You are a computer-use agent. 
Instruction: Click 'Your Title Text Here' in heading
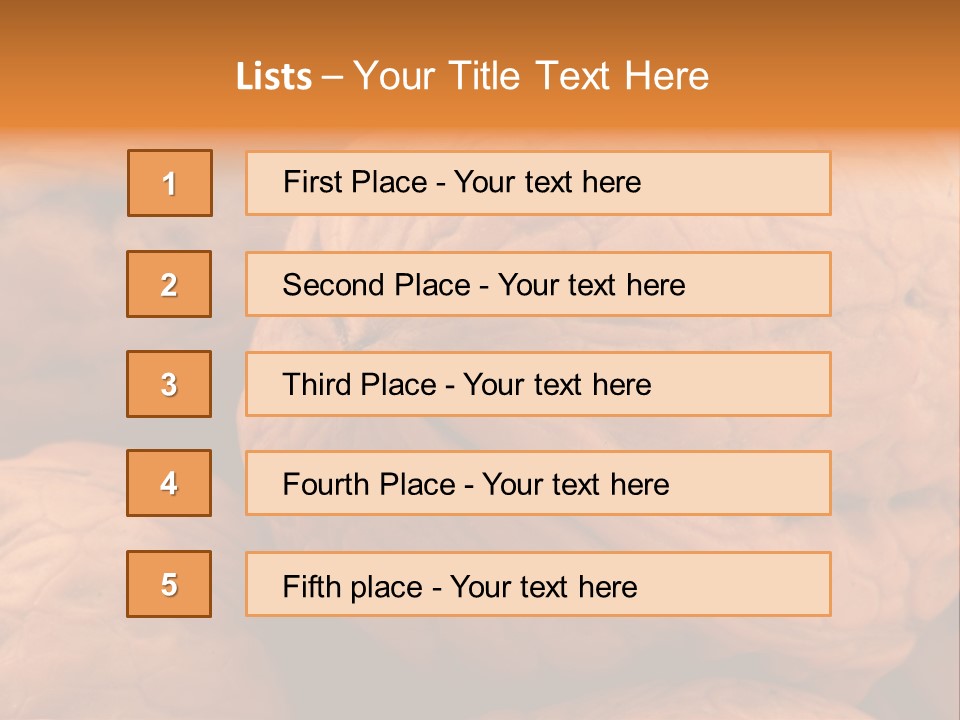pos(531,76)
